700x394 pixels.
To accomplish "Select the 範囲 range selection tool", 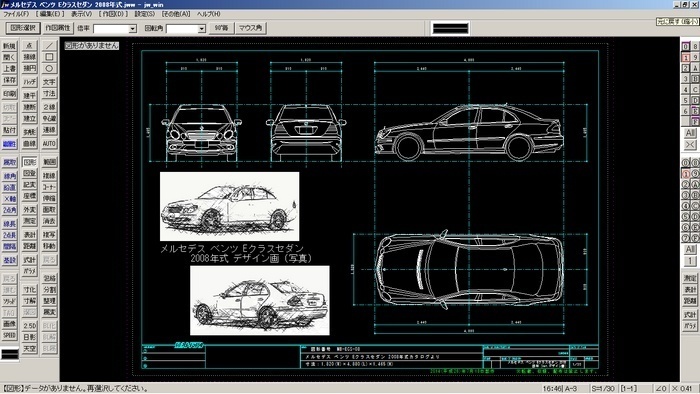I will [x=49, y=162].
